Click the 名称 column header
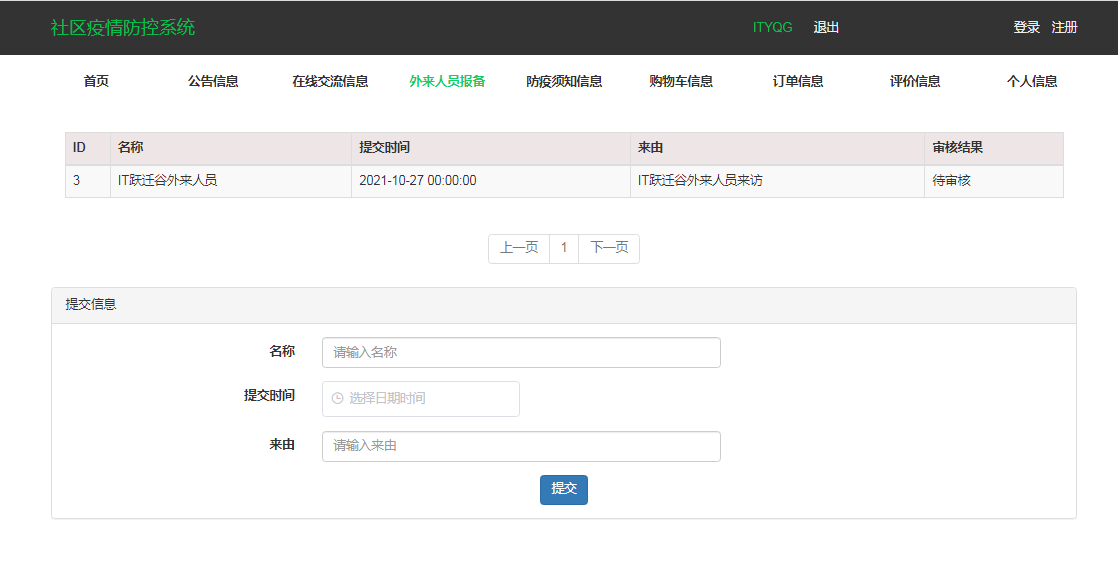 (231, 148)
